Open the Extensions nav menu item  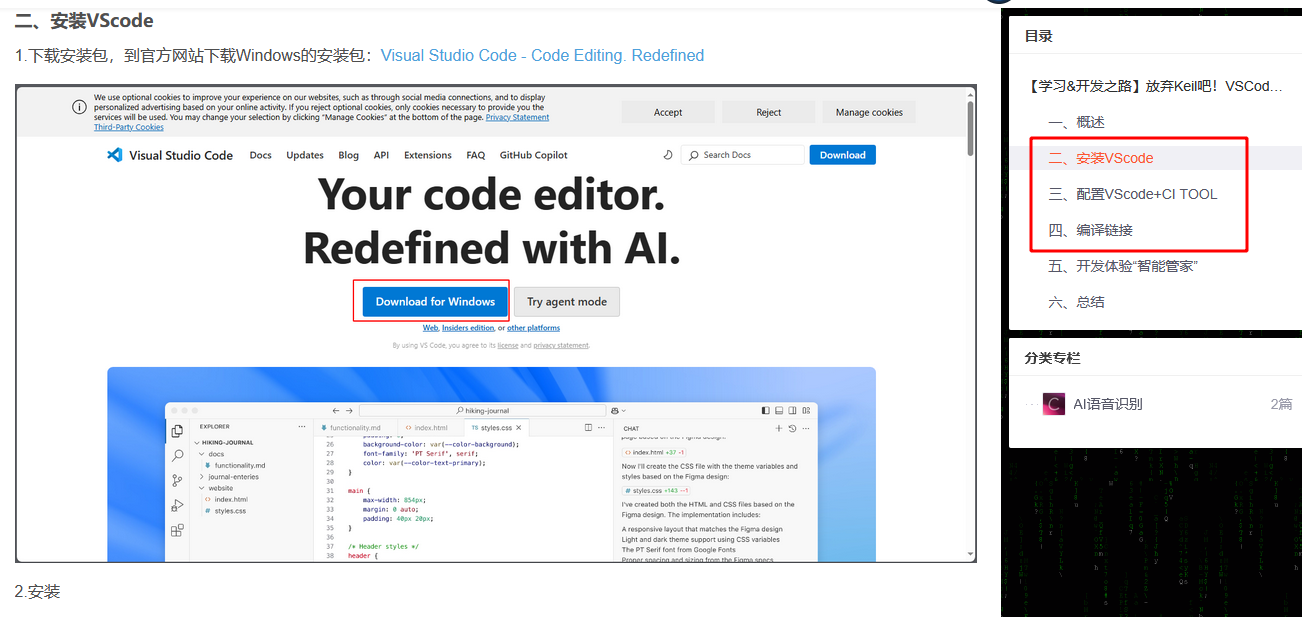pos(428,155)
